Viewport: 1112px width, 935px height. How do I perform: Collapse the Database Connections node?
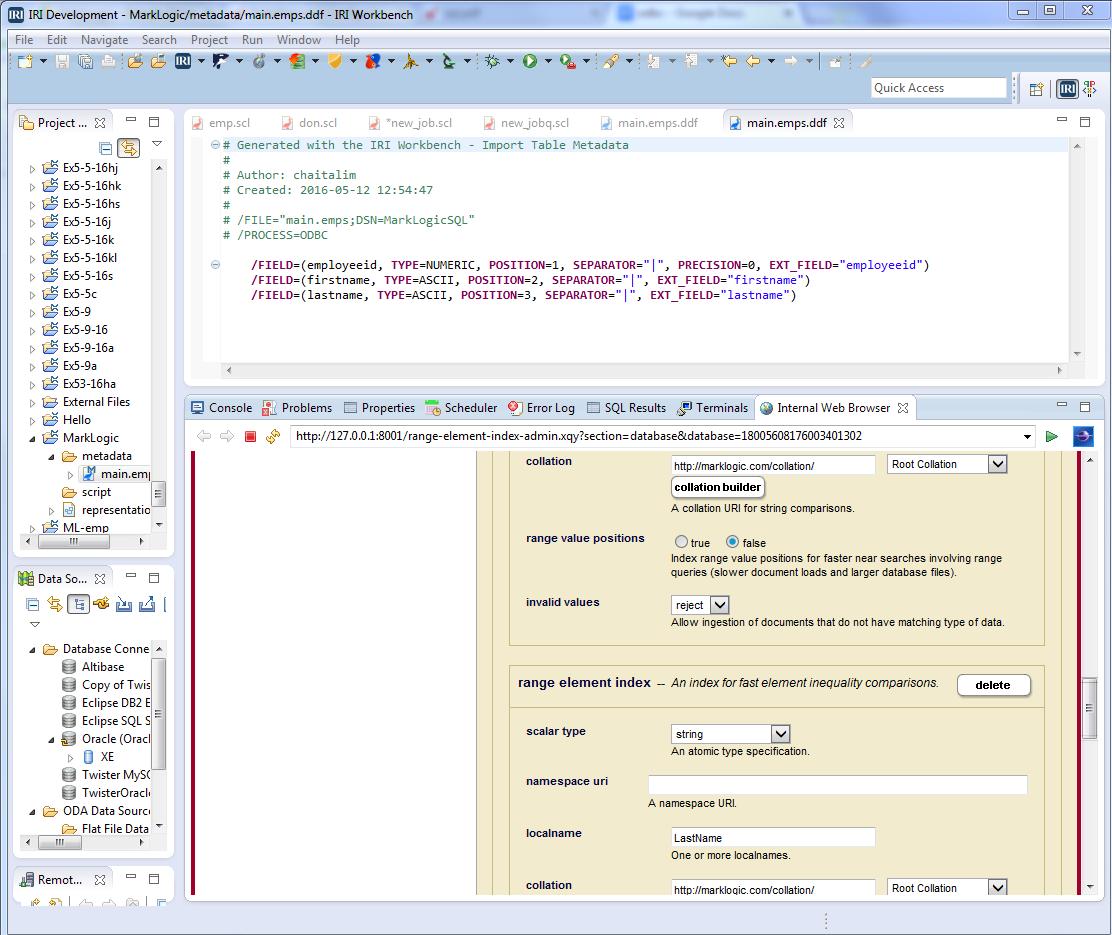32,650
